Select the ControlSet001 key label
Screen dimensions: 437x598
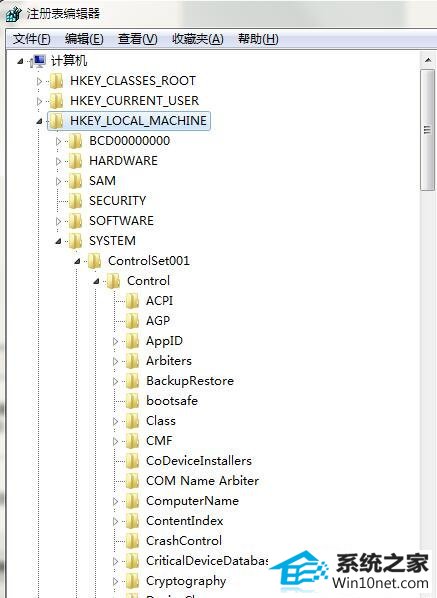point(149,261)
